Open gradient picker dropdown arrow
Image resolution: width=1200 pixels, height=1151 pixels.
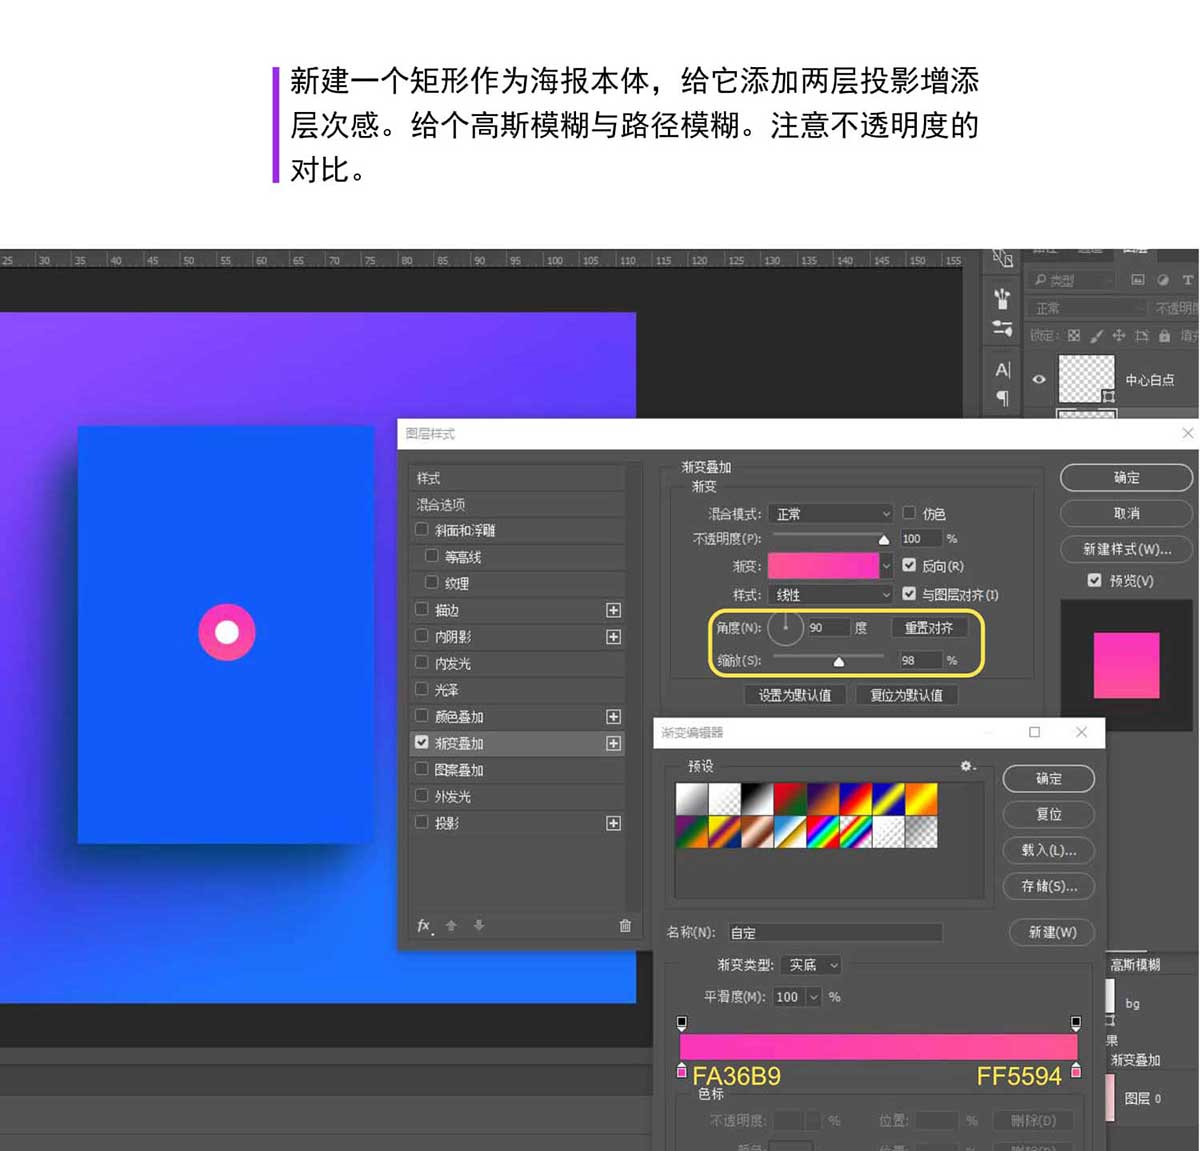click(886, 566)
